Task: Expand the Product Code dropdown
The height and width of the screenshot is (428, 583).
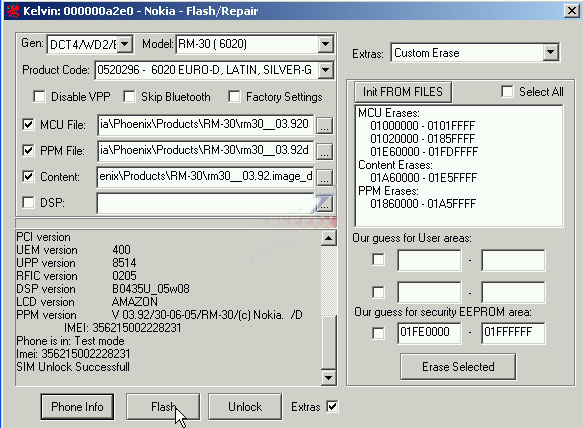Action: point(325,70)
